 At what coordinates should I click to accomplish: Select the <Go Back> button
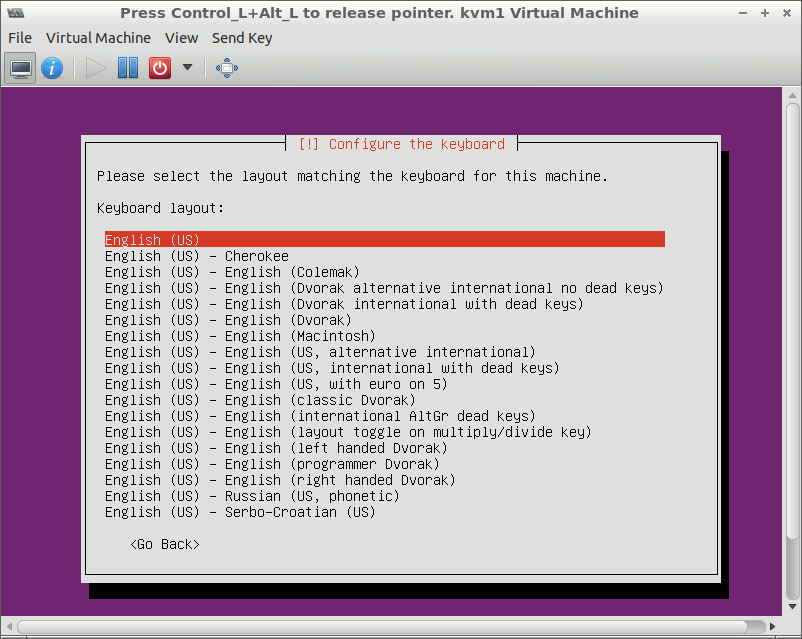(164, 544)
